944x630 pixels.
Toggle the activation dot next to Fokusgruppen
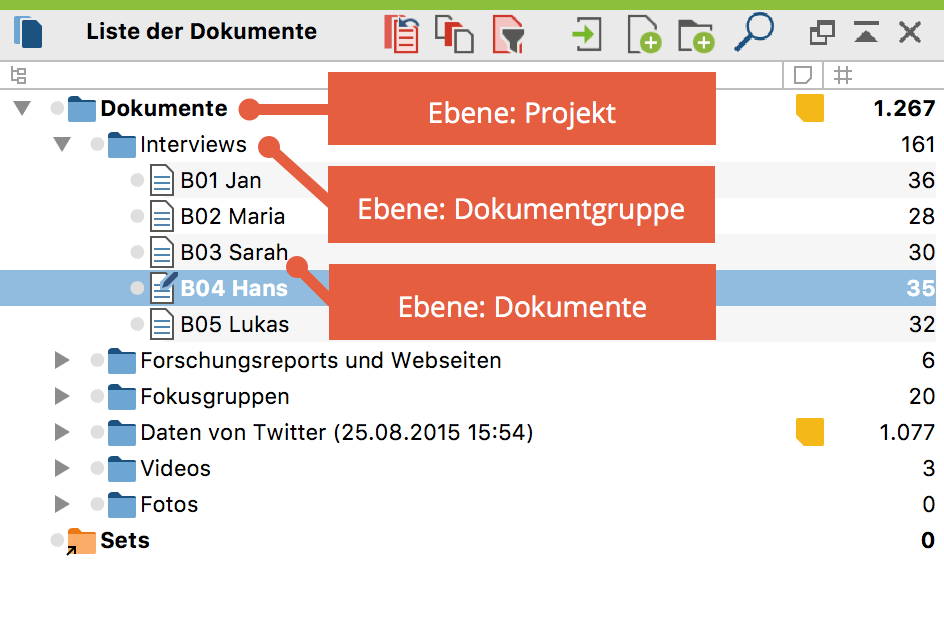(x=97, y=397)
